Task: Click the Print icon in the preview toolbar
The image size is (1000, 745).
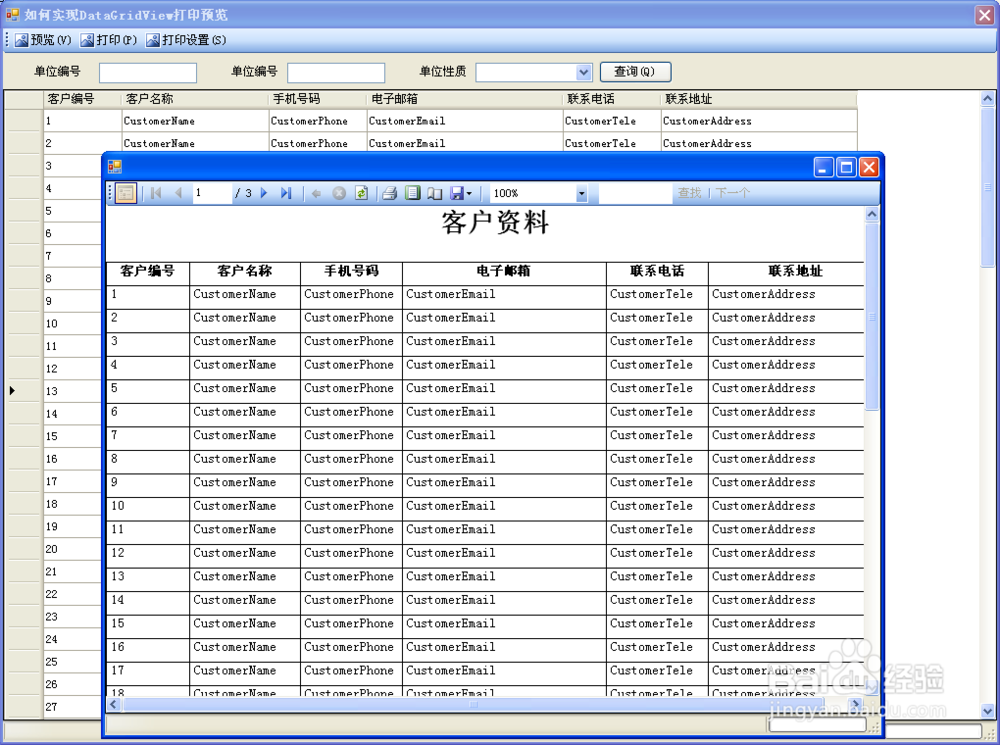Action: 391,193
